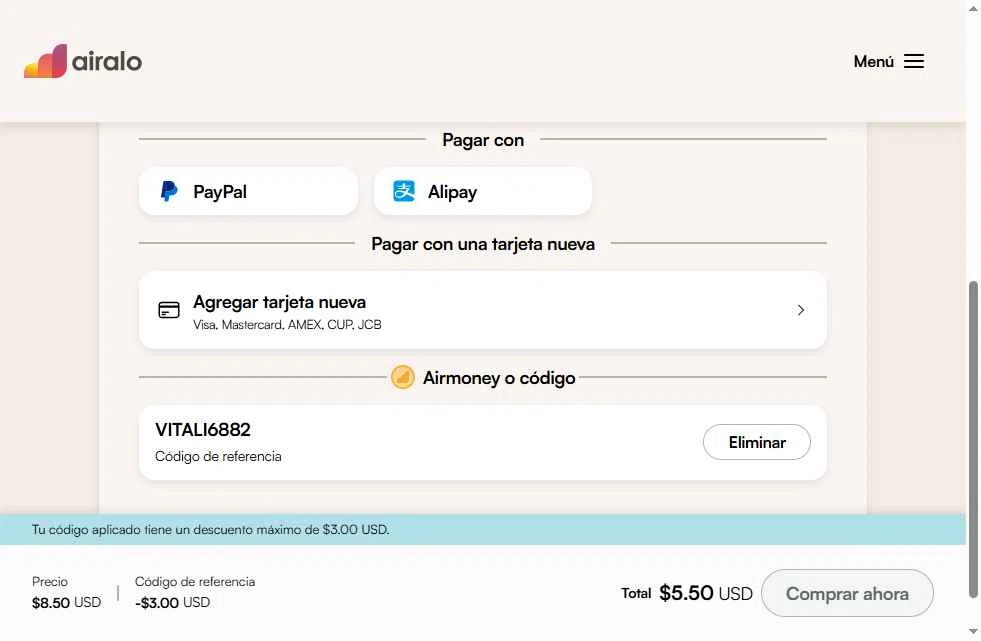Click the $8.50 USD price value
The image size is (981, 641).
pos(66,602)
